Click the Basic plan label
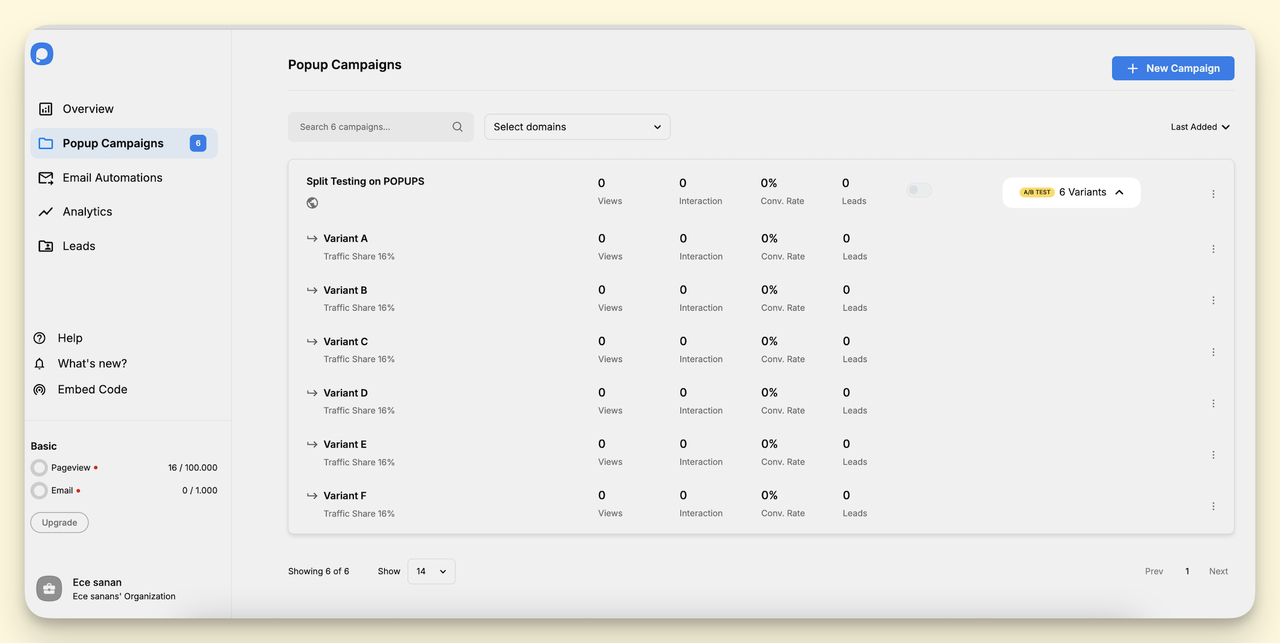 [44, 446]
